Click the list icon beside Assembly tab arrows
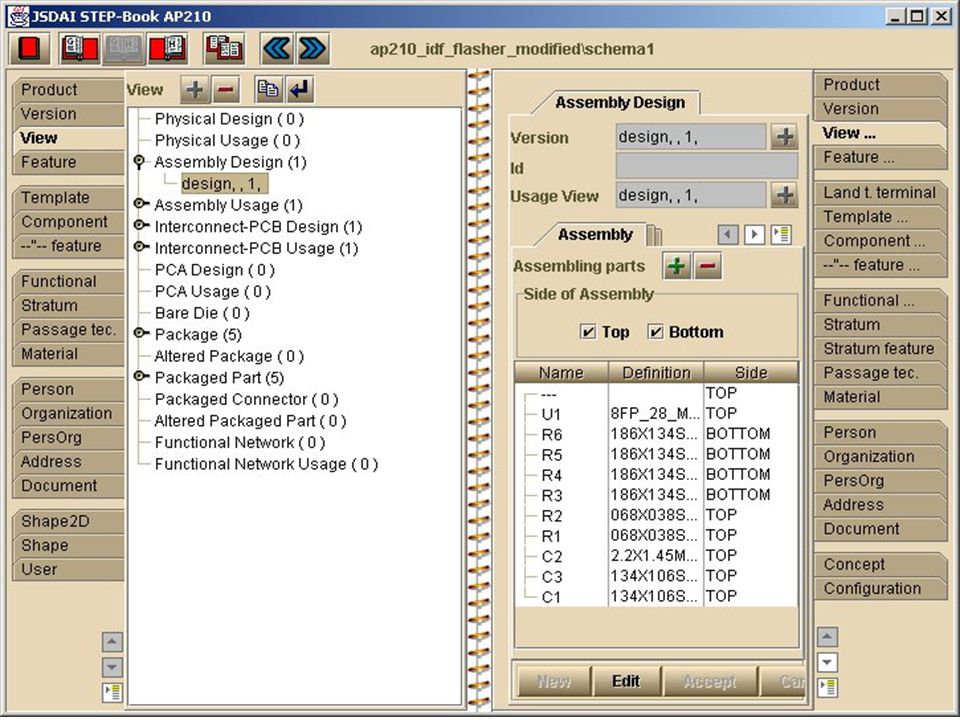The image size is (960, 720). pos(781,234)
